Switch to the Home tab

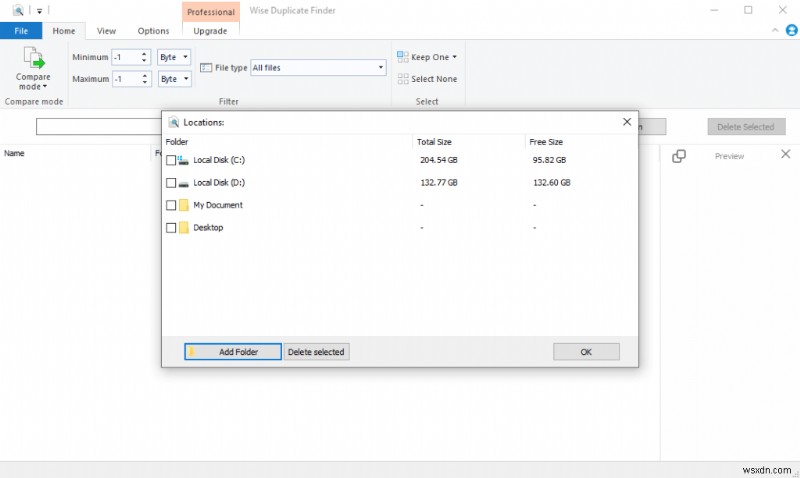[64, 31]
